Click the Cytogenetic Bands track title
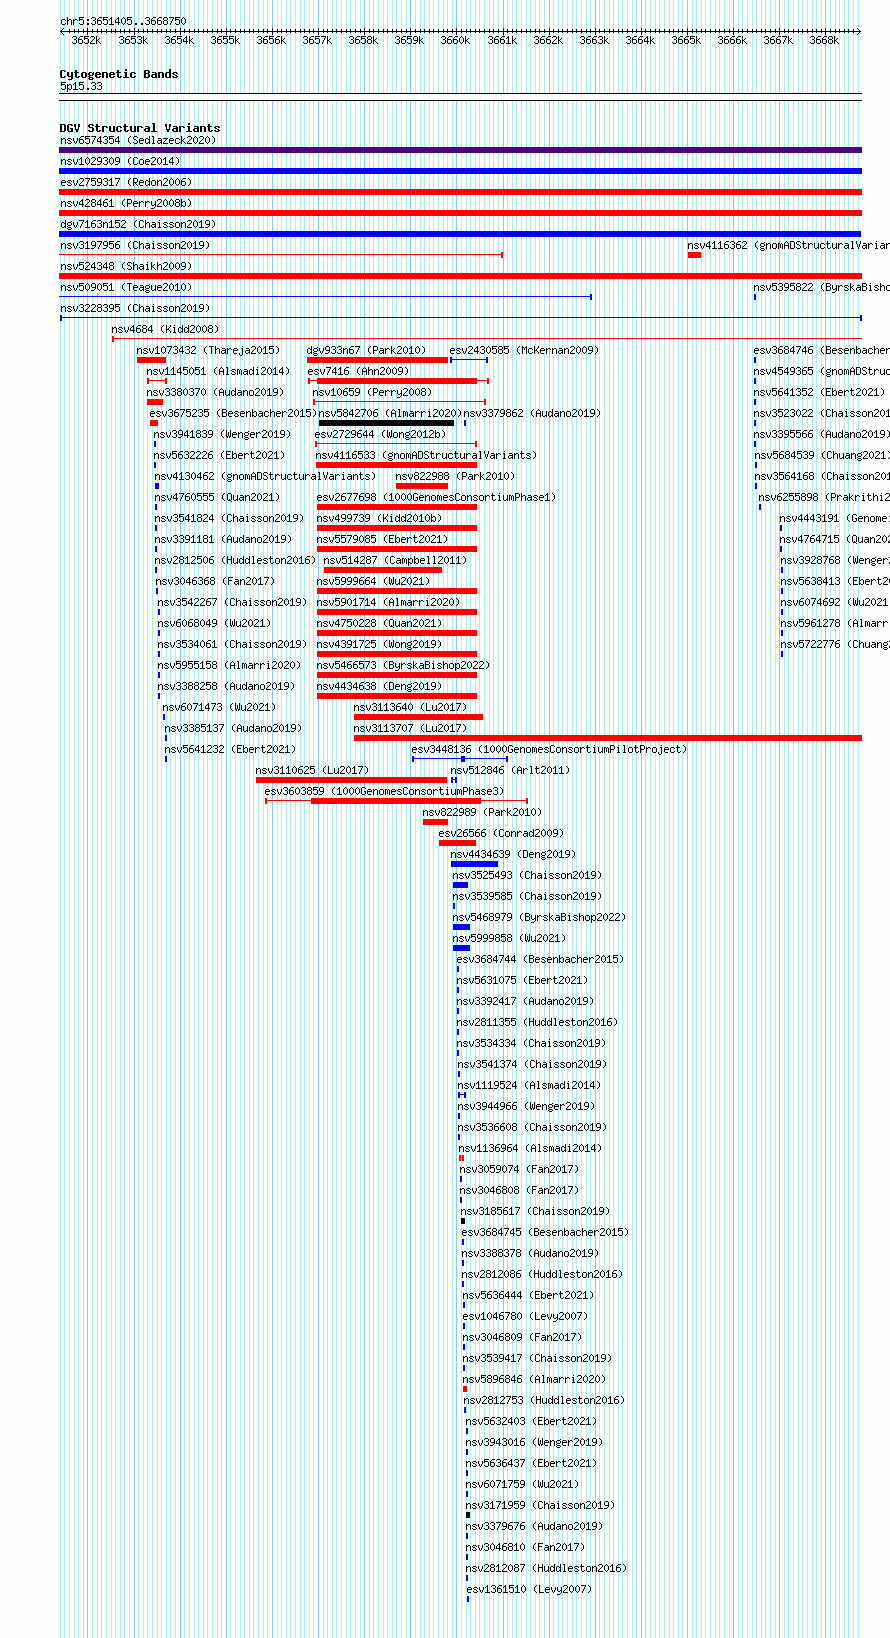 click(x=119, y=74)
